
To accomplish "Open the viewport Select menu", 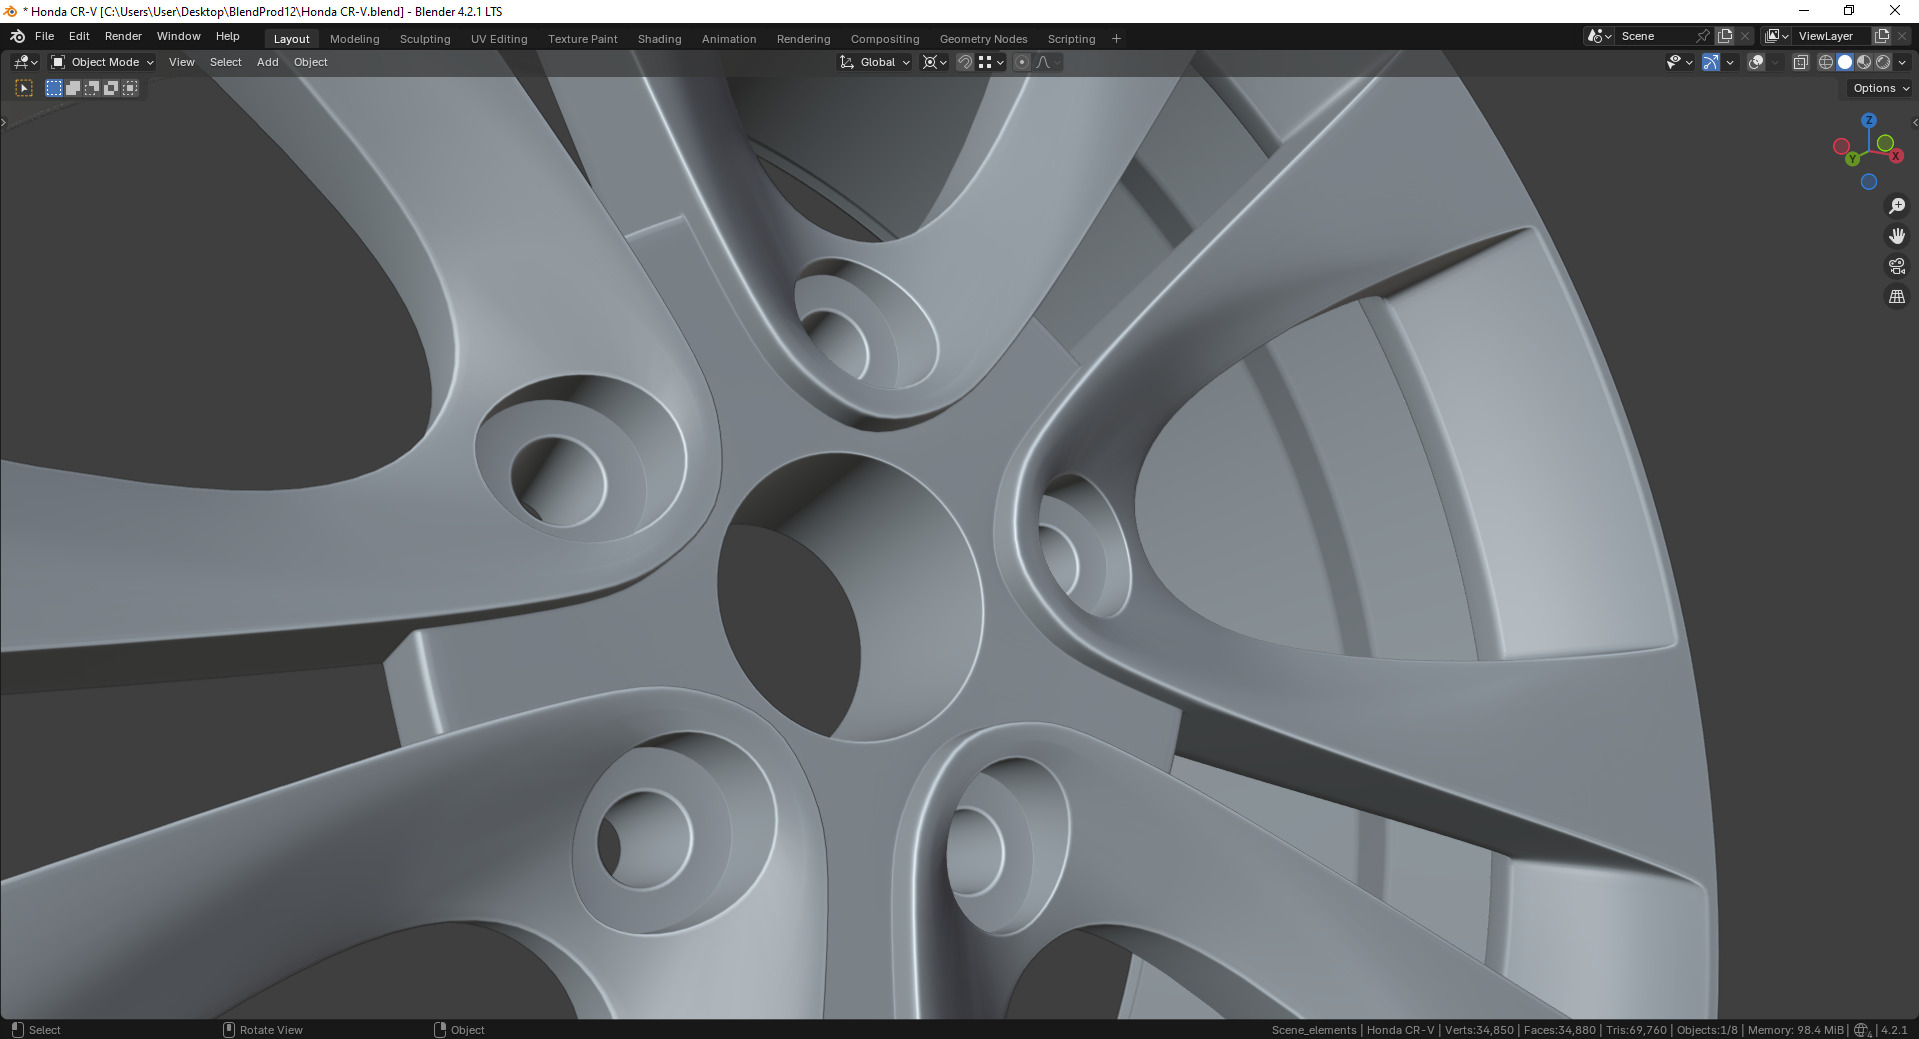I will point(226,62).
